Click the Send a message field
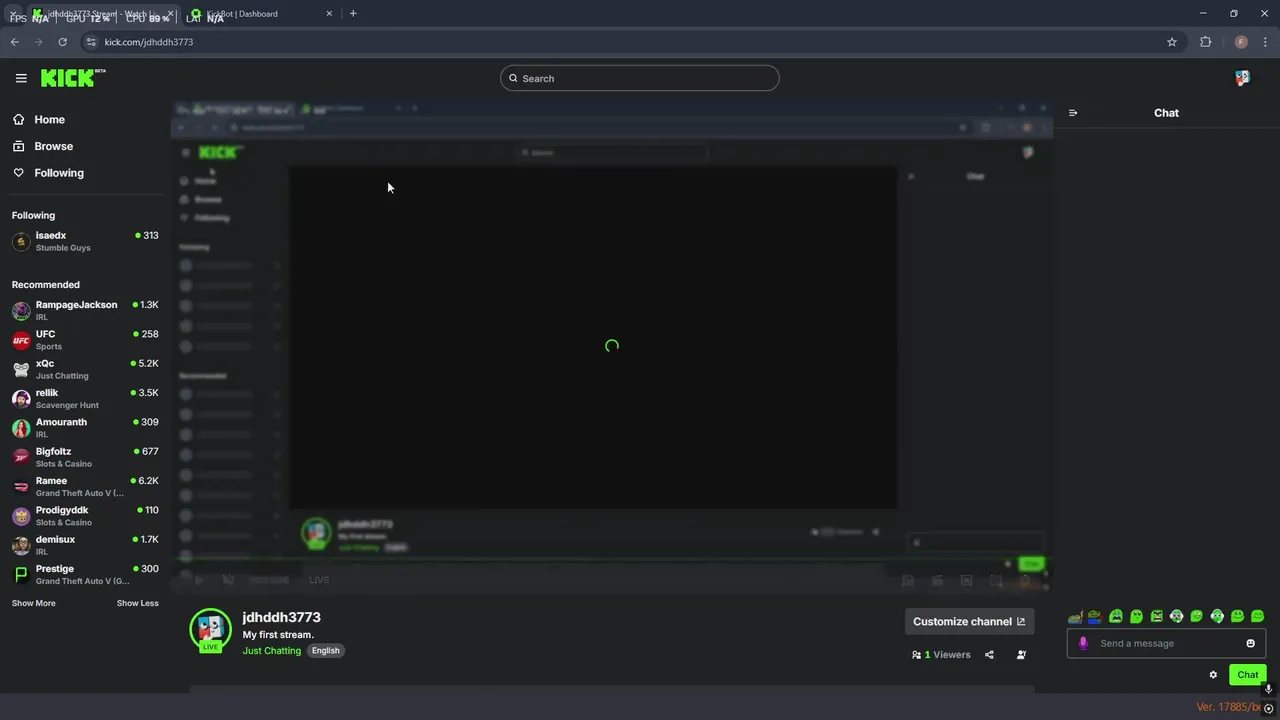This screenshot has width=1280, height=720. pyautogui.click(x=1166, y=643)
